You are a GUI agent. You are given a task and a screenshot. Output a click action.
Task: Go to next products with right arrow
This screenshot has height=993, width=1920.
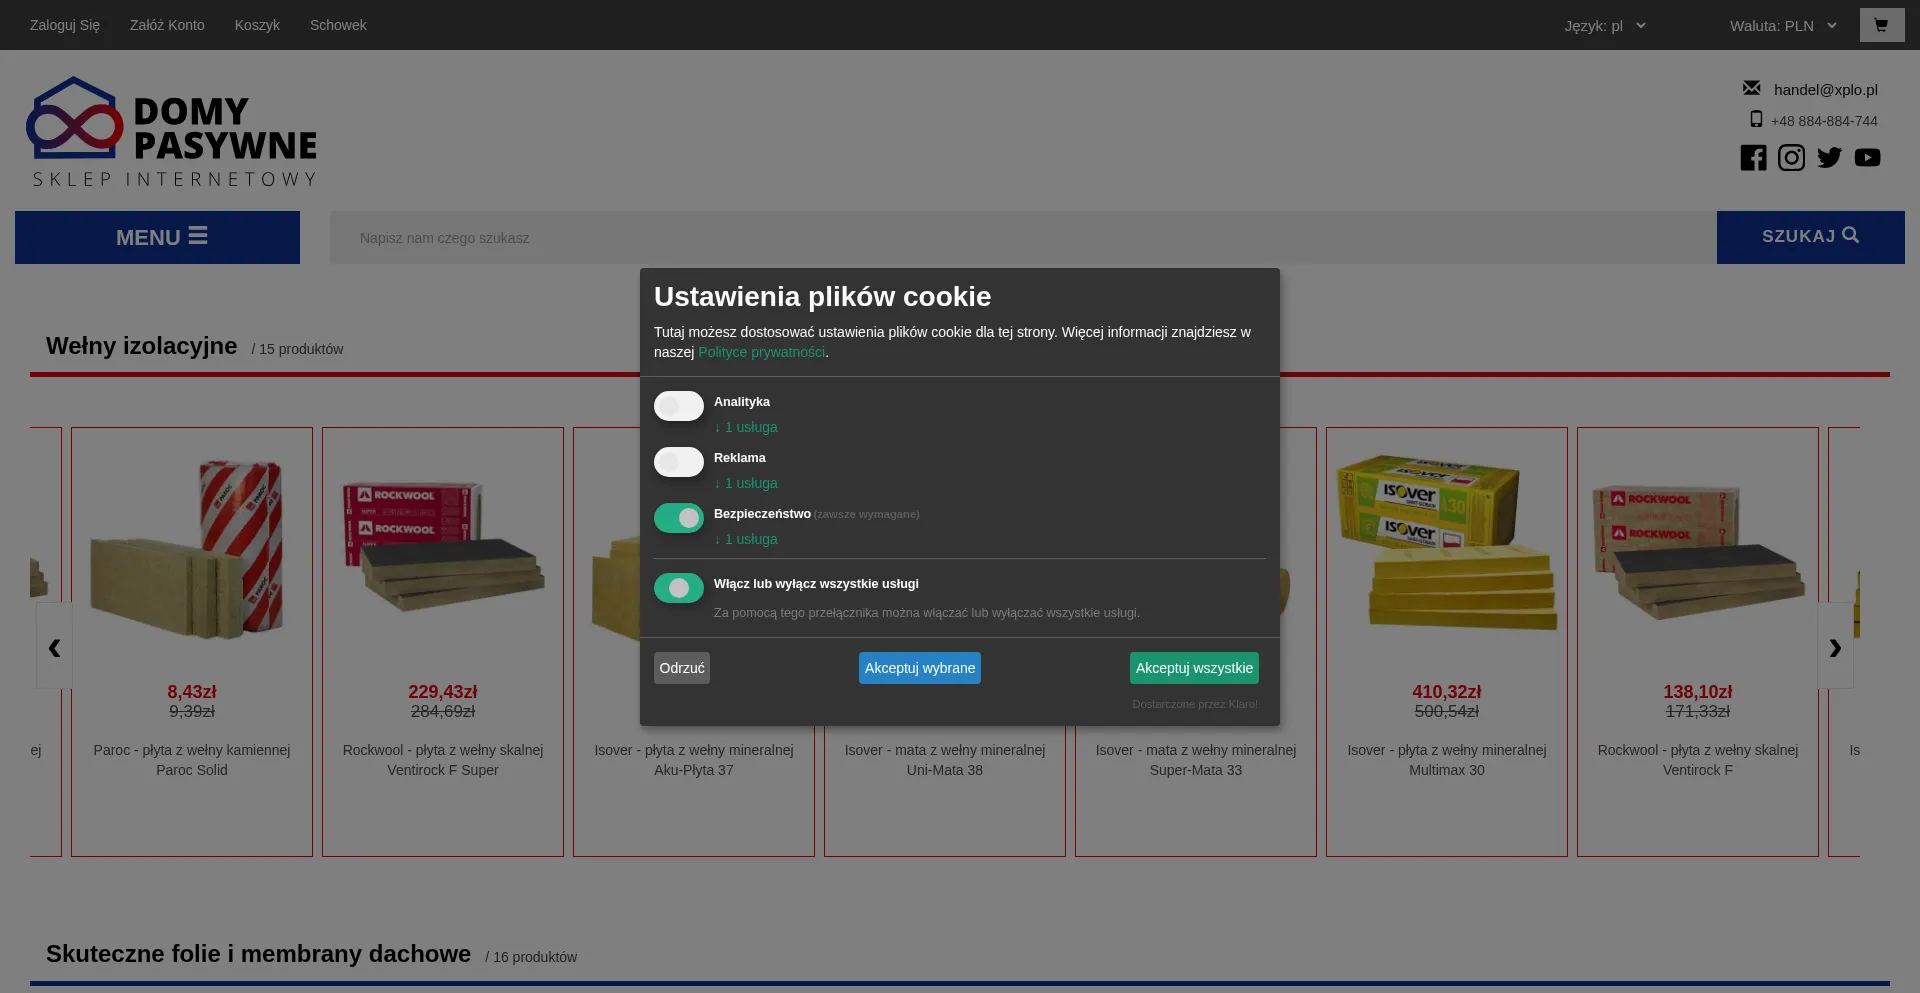tap(1835, 646)
